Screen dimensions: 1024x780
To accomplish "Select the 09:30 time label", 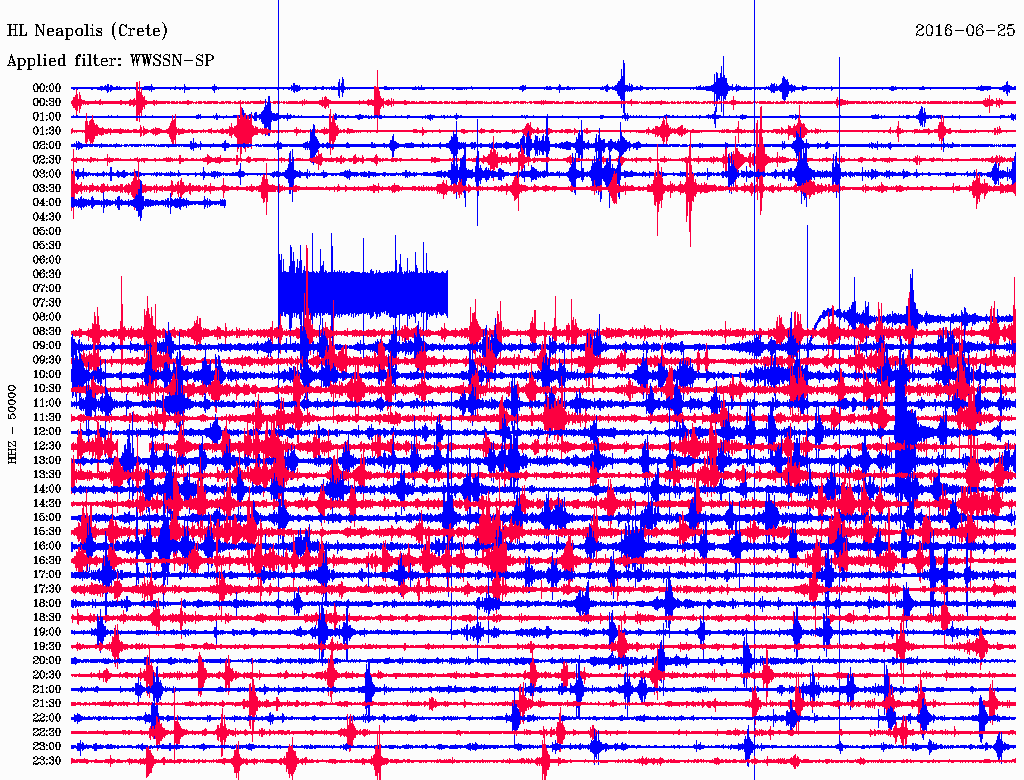I will tap(47, 360).
